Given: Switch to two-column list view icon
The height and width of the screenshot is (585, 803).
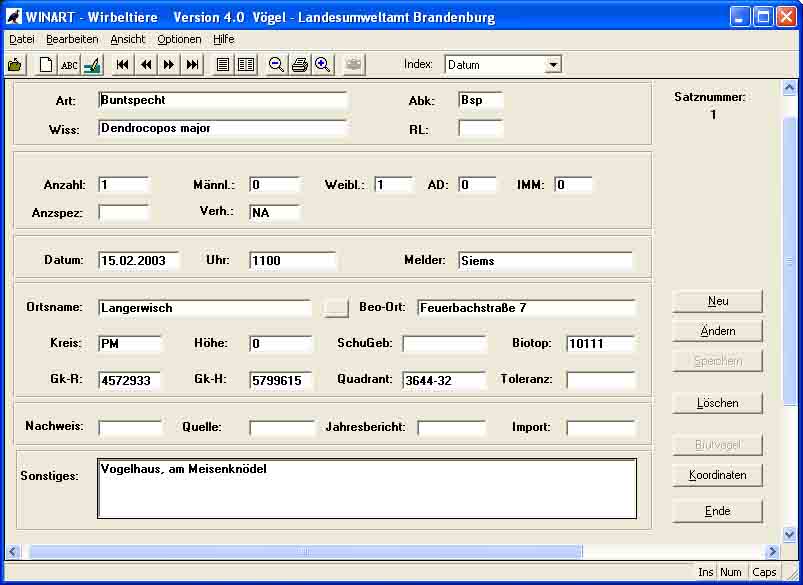Looking at the screenshot, I should click(246, 65).
